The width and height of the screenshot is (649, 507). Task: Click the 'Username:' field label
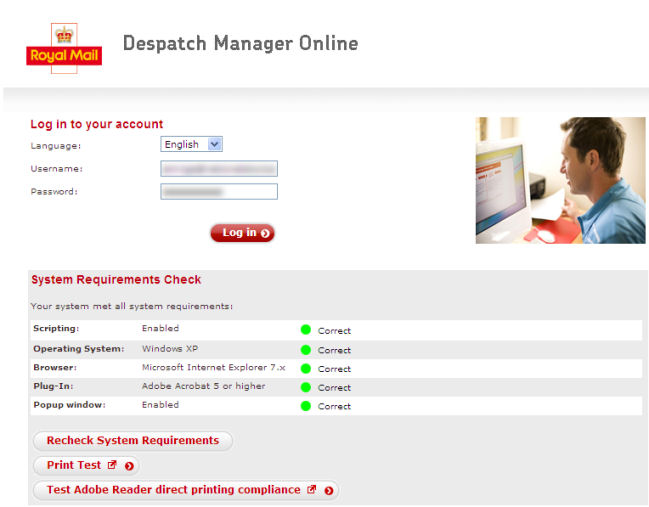(57, 168)
